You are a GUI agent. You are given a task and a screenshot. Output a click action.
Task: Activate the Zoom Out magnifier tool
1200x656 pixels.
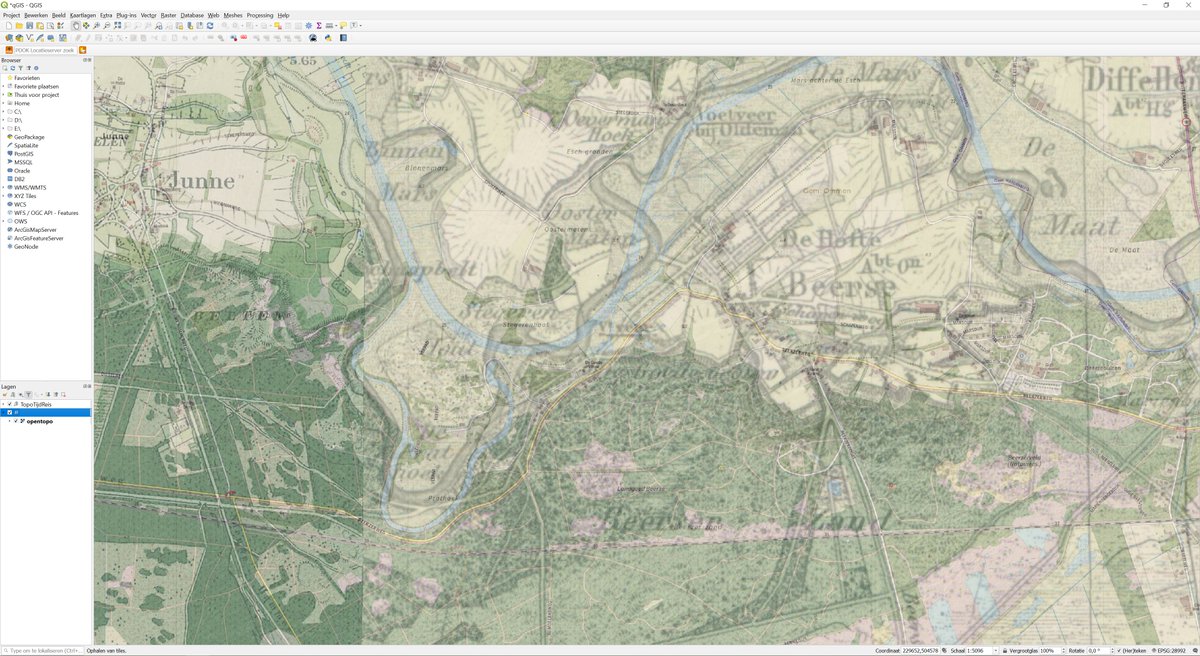pos(106,26)
